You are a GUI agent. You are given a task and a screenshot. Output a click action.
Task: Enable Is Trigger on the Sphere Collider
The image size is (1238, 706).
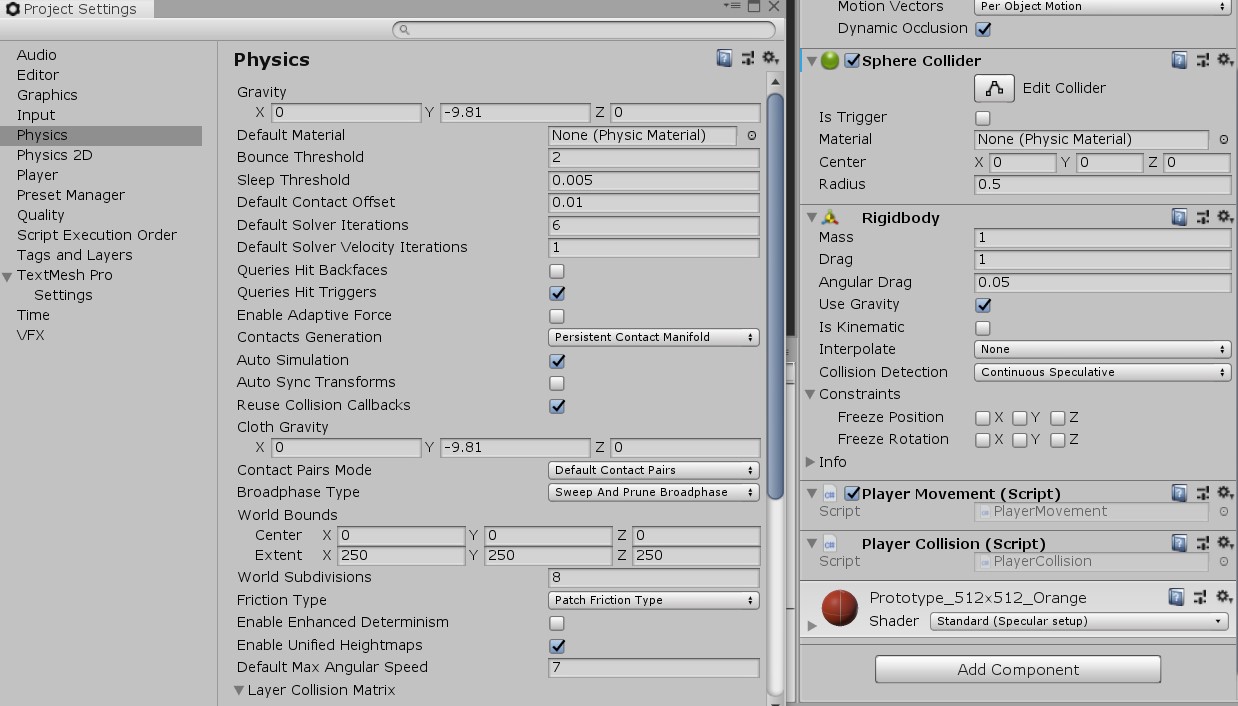983,117
